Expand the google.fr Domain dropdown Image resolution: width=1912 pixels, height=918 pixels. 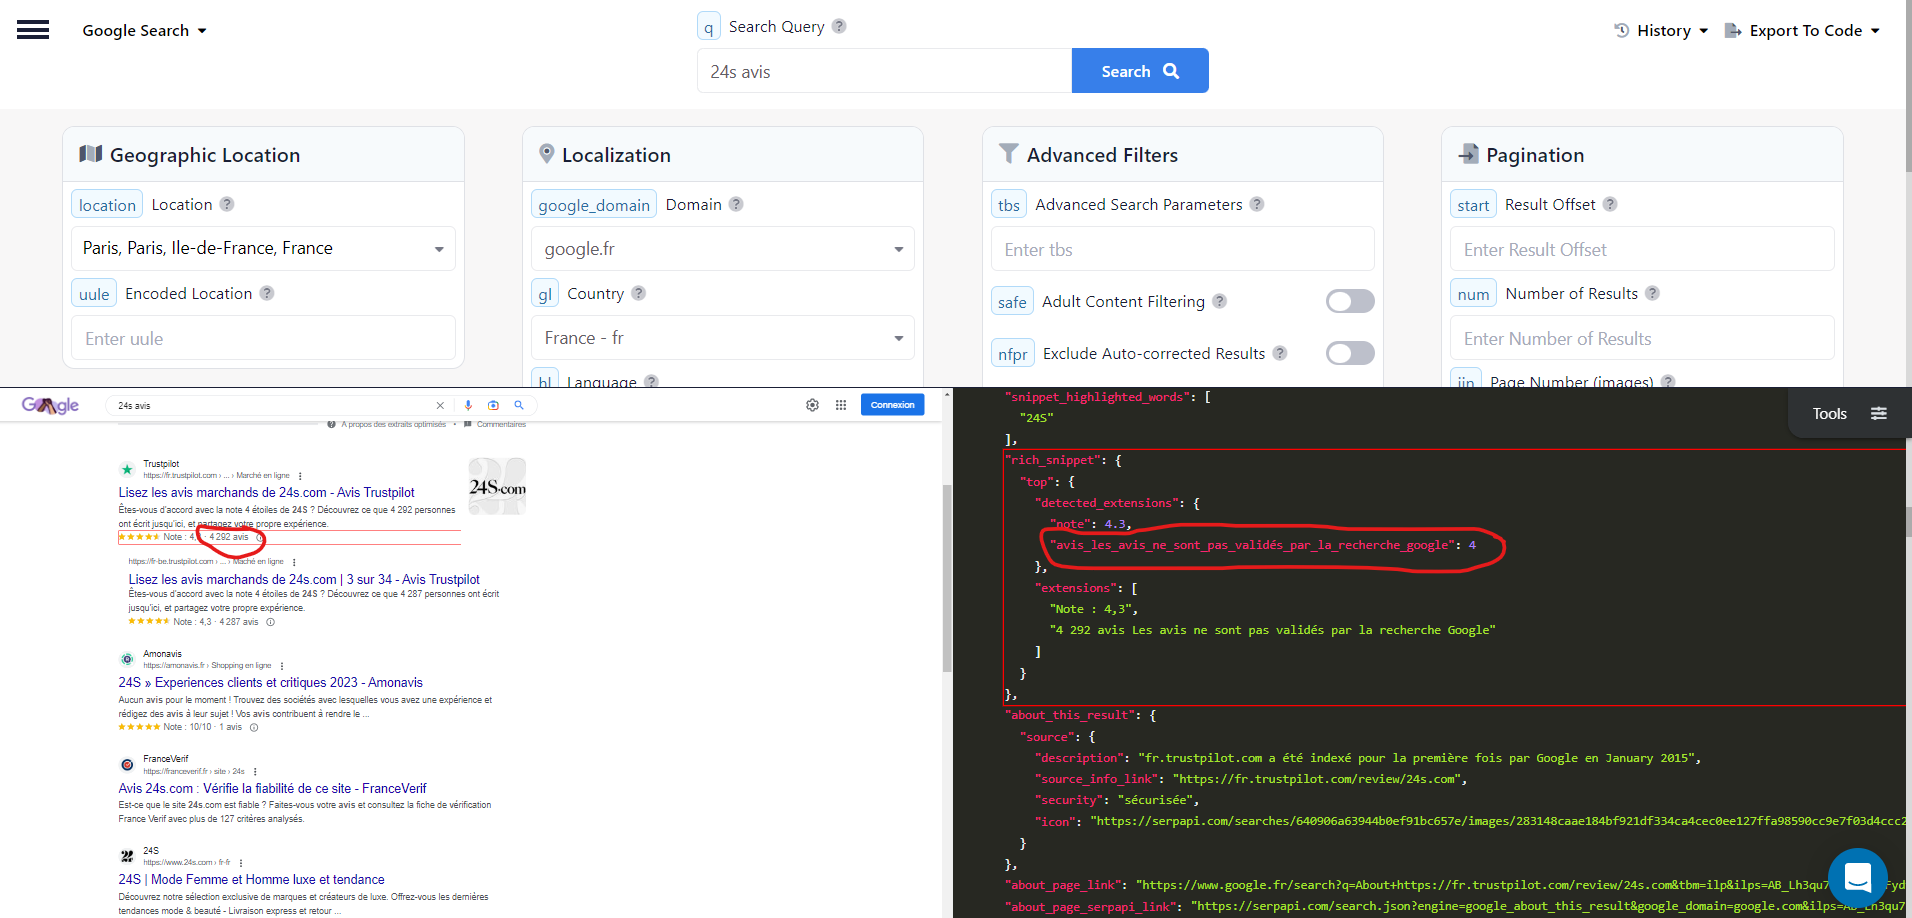tap(897, 248)
